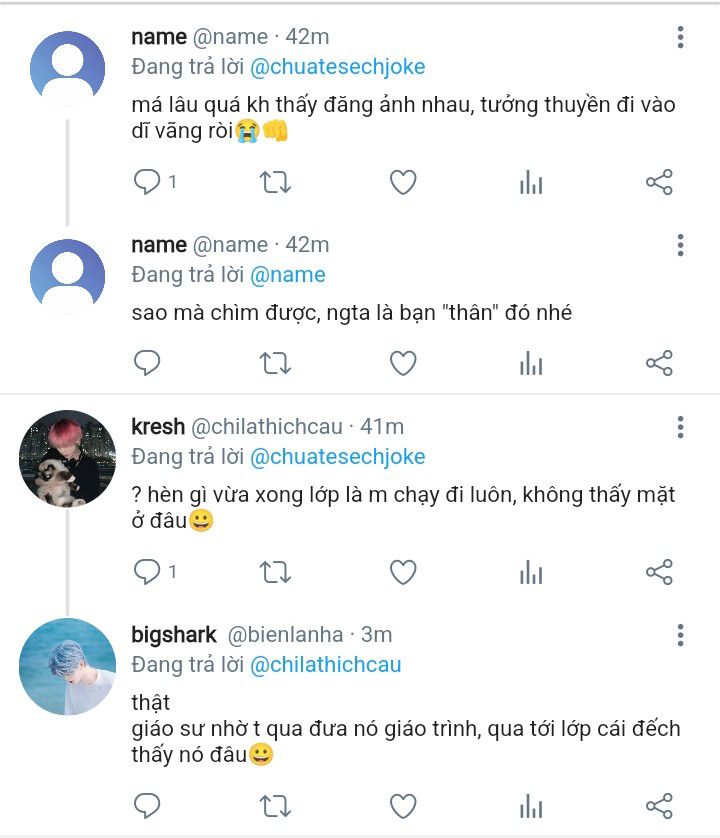Open bigshark's profile avatar
Viewport: 720px width, 838px height.
tap(67, 666)
